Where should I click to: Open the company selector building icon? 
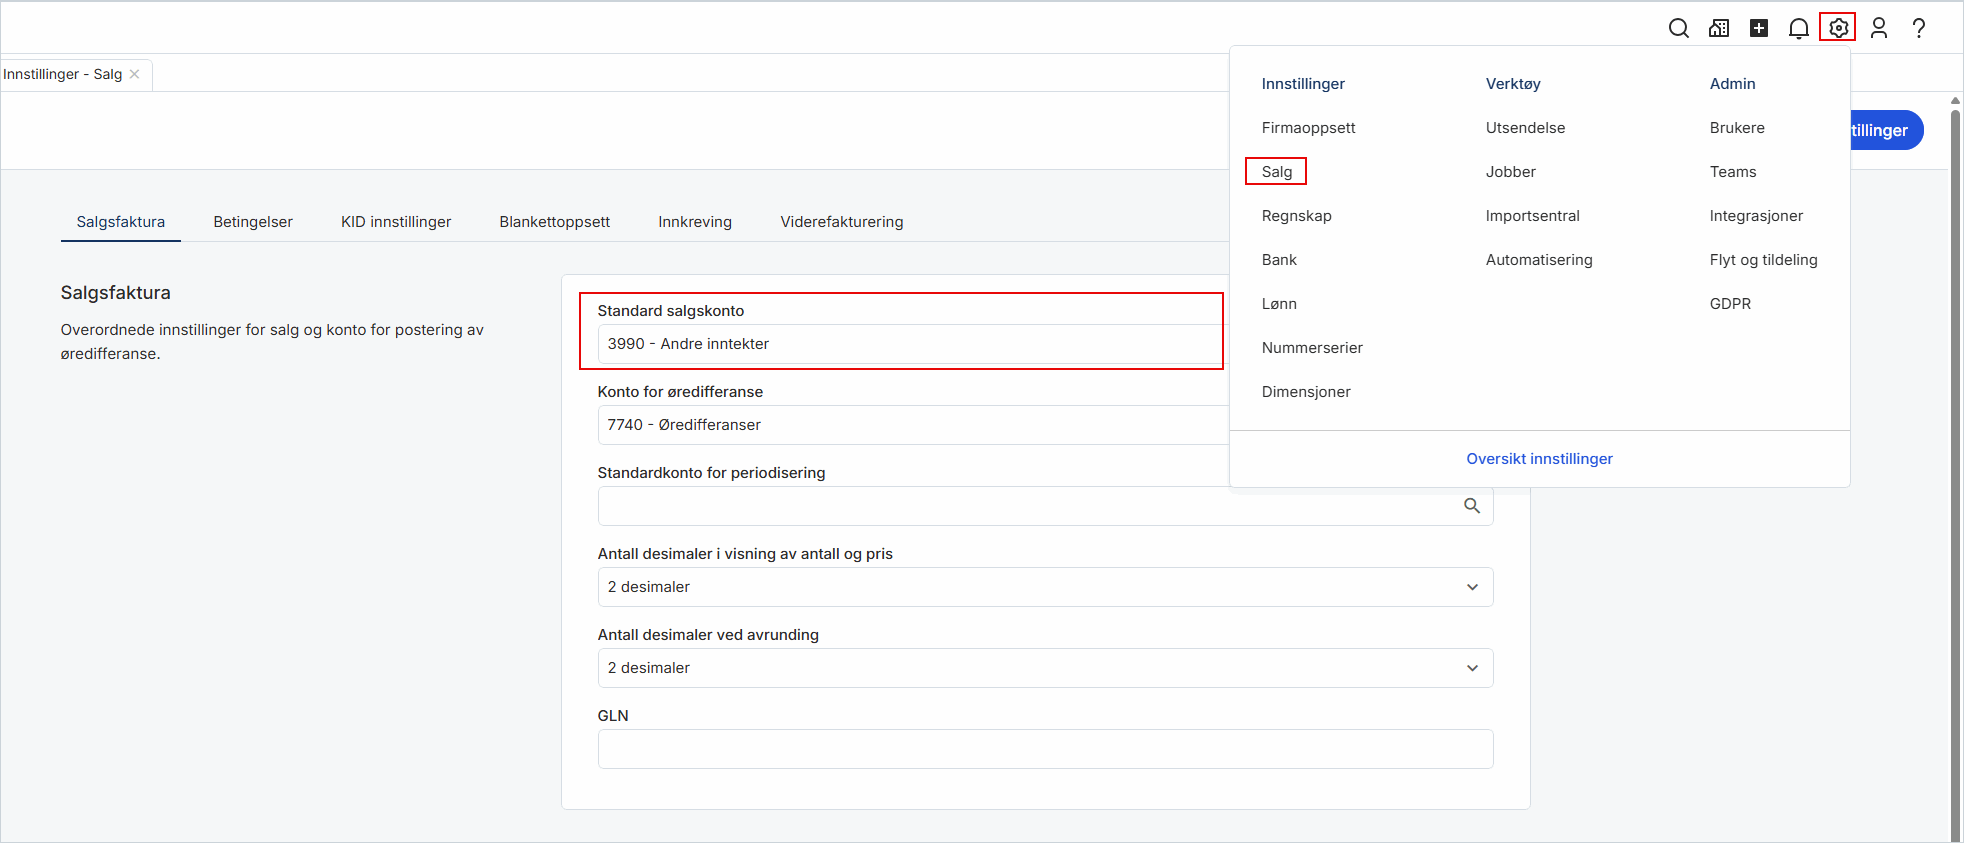click(x=1719, y=28)
